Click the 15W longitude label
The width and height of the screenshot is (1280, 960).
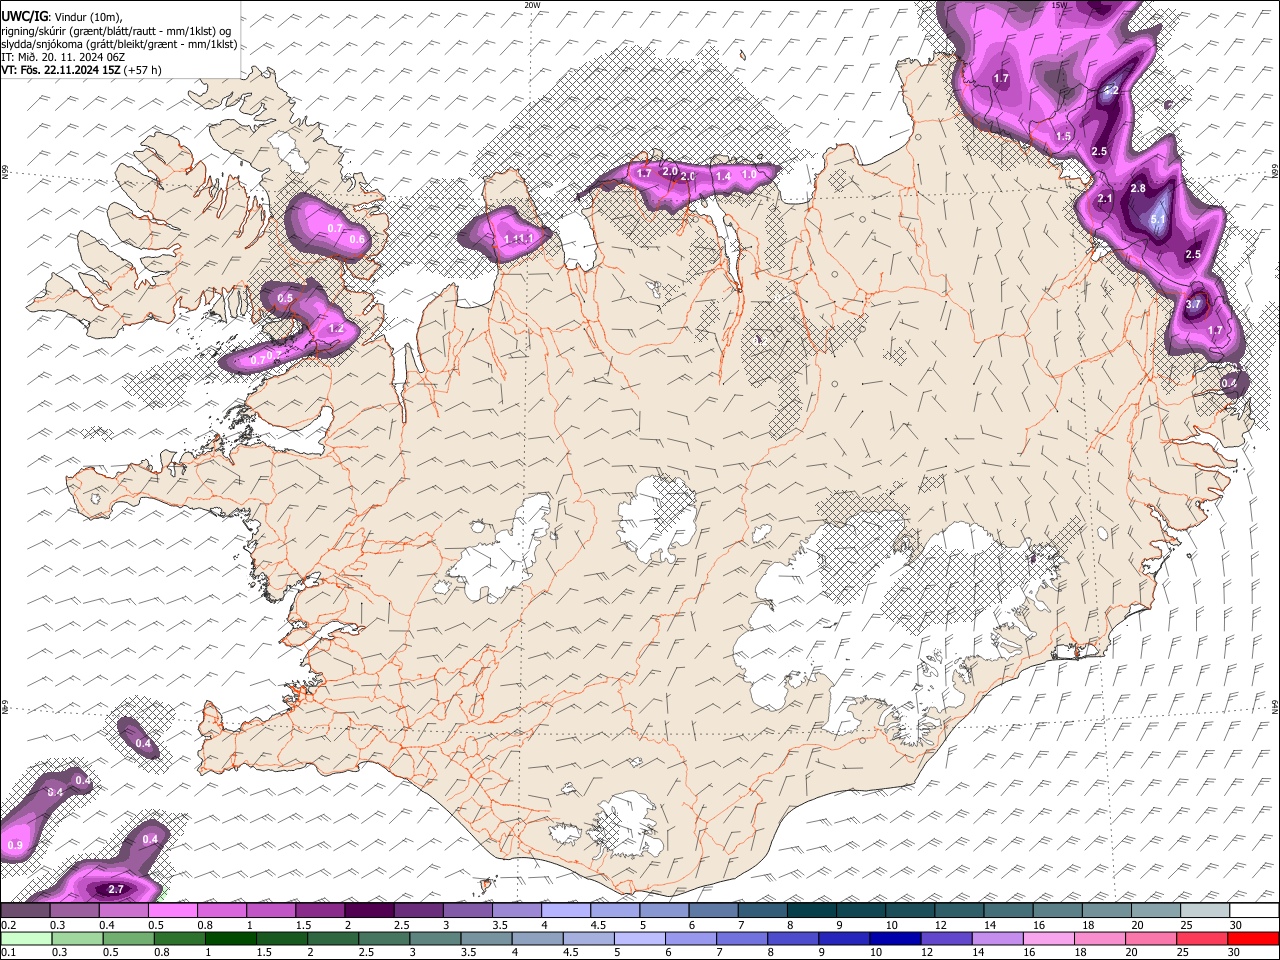[x=1059, y=5]
